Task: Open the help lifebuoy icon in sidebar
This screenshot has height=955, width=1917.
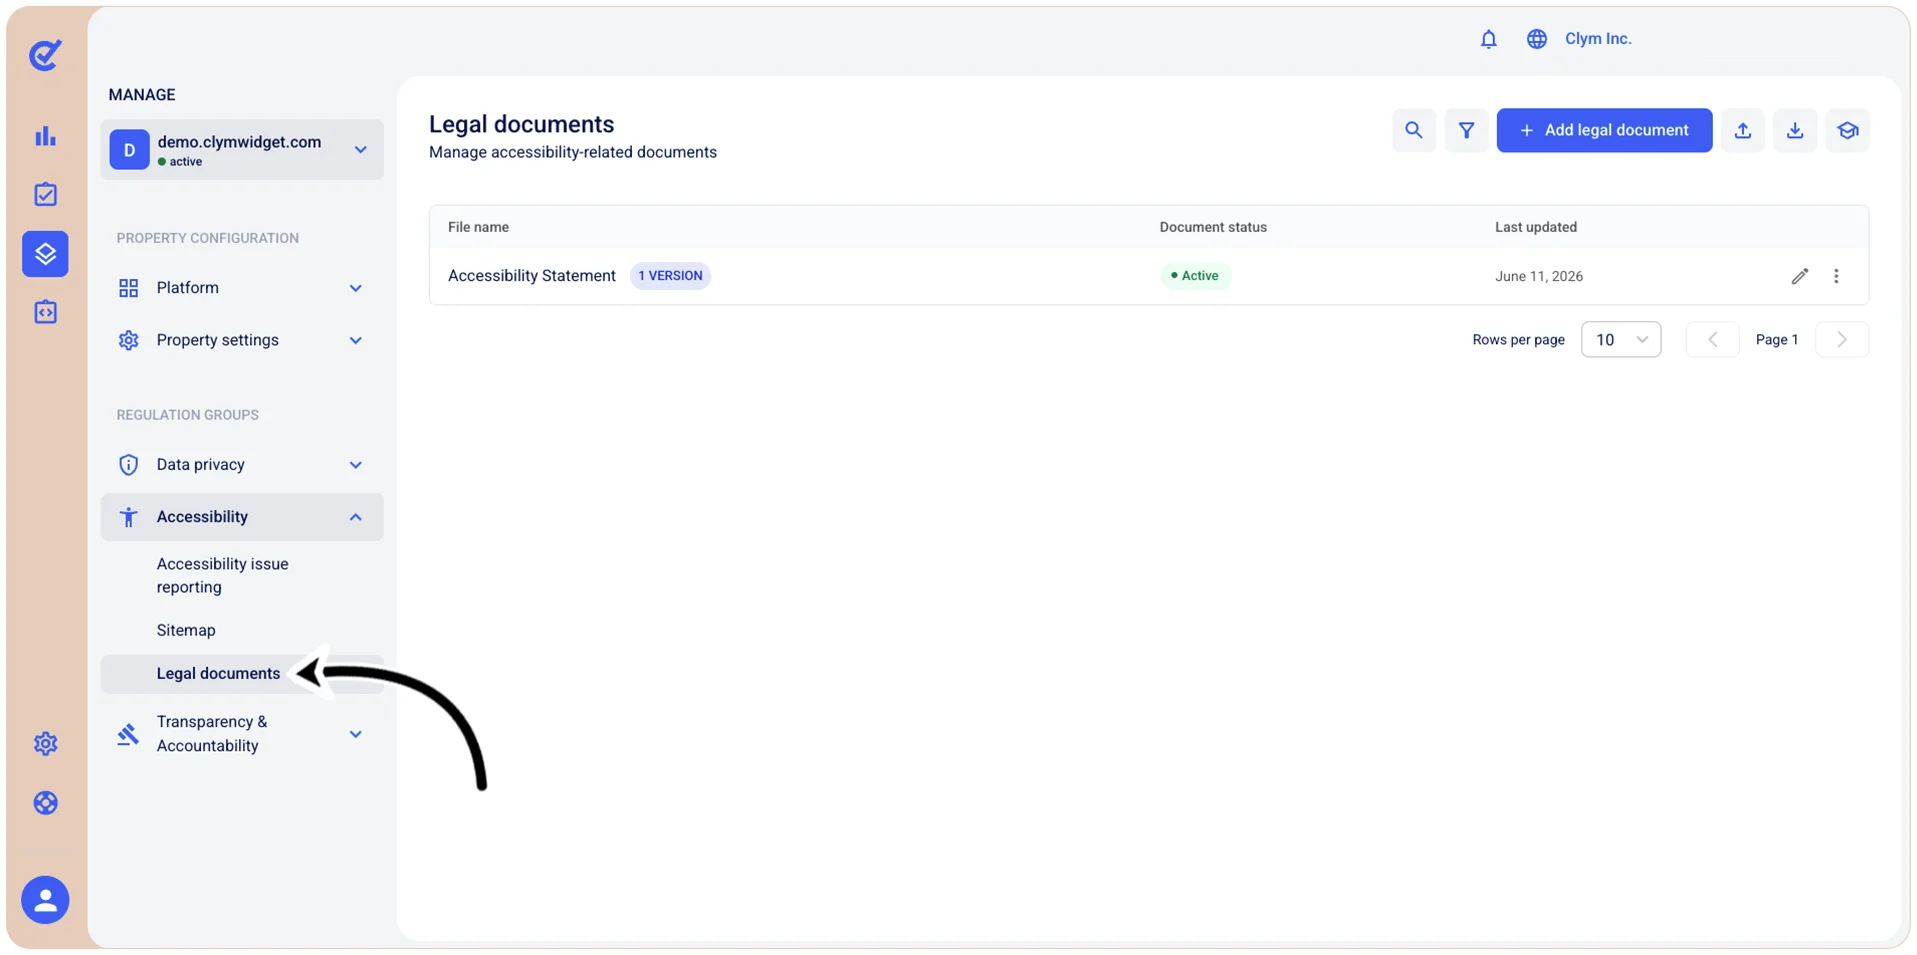Action: (45, 803)
